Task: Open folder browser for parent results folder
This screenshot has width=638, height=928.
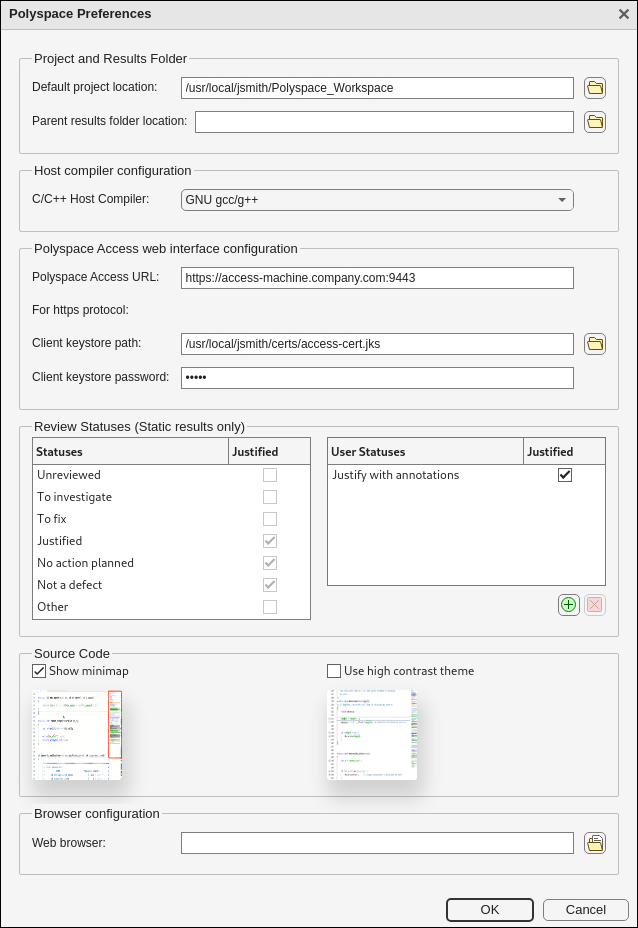Action: pyautogui.click(x=595, y=122)
